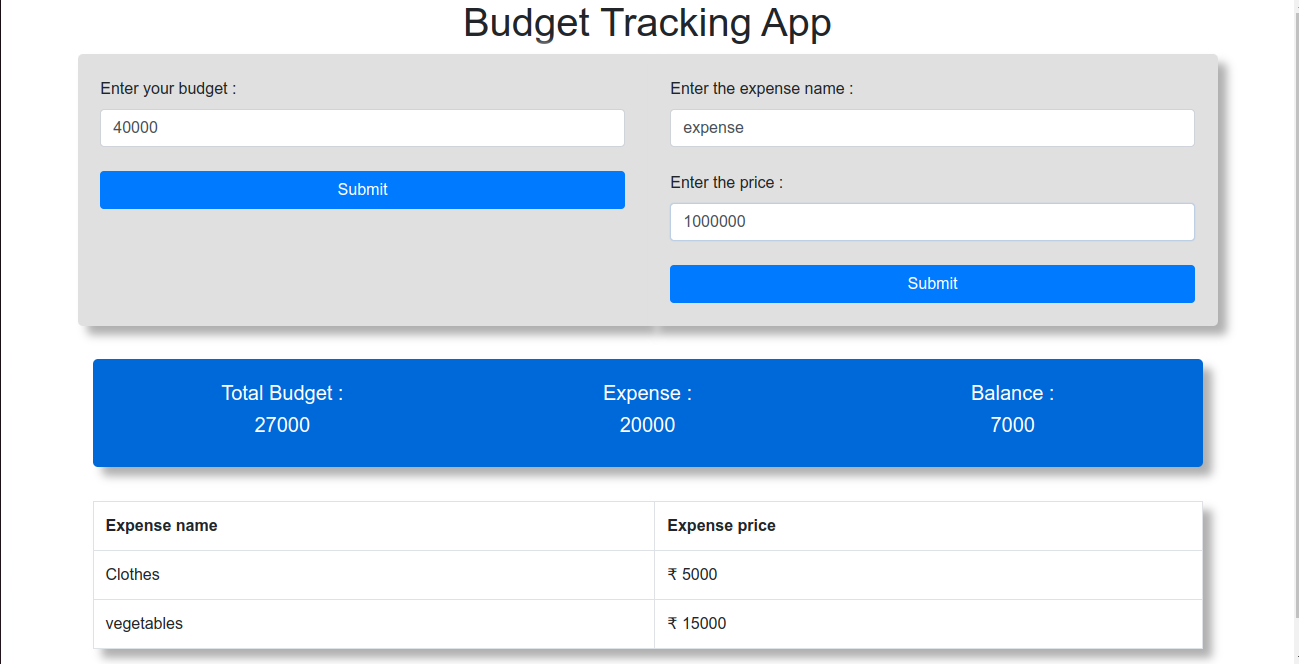Click the budget input field showing 40000
Screen dimensions: 1299x664
pos(362,128)
